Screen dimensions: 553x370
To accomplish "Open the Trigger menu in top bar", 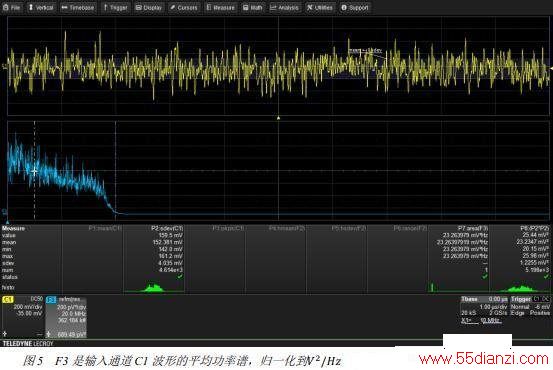I will pos(115,7).
